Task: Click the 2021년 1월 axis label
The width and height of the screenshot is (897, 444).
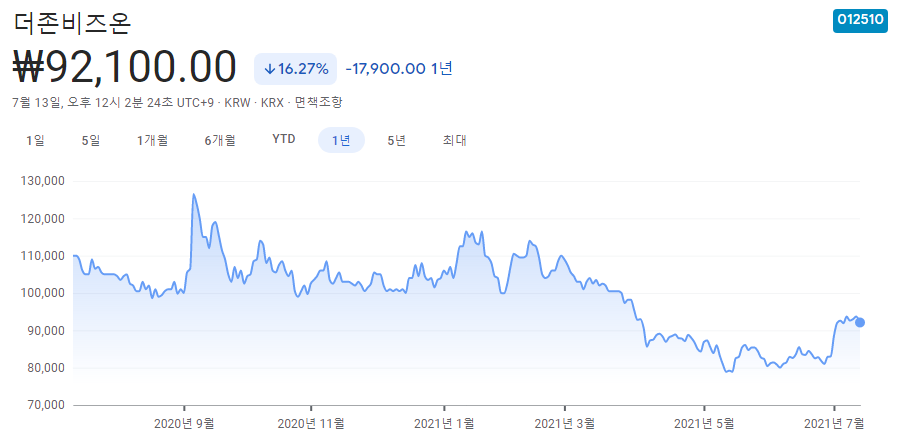Action: pos(444,423)
